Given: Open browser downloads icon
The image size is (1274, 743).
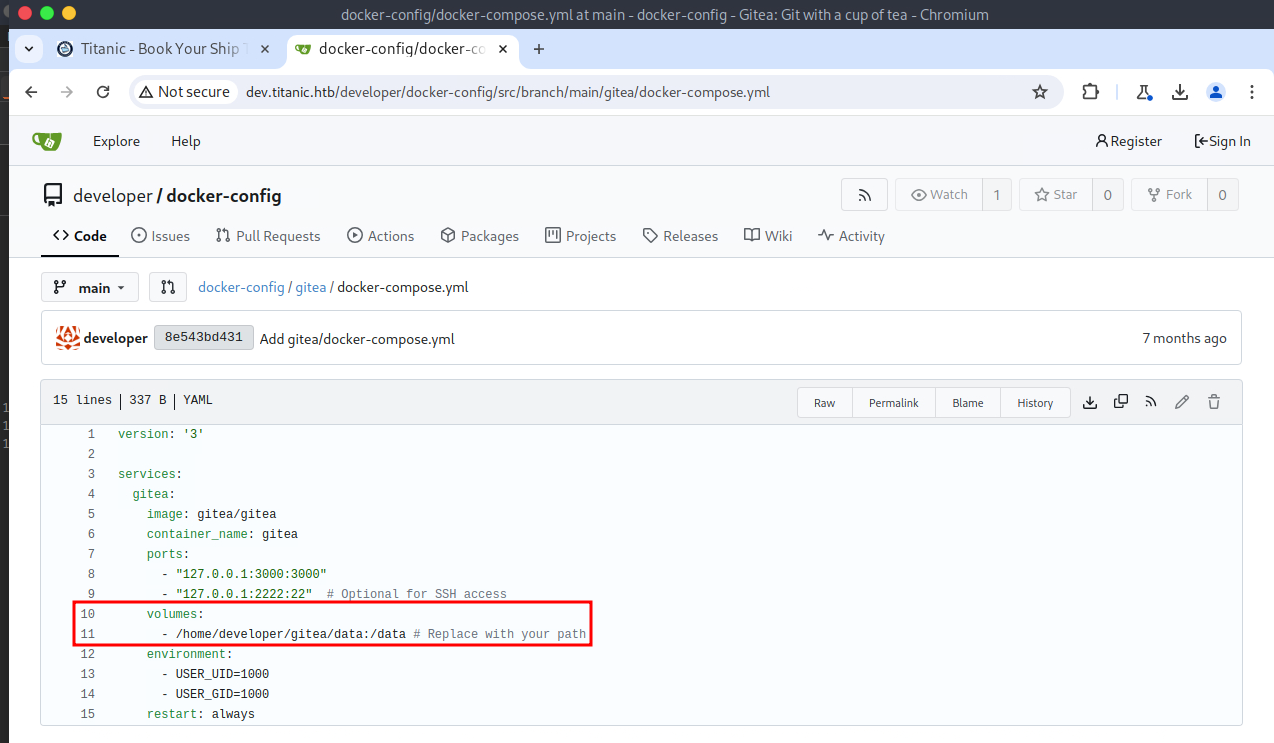Looking at the screenshot, I should [1180, 92].
